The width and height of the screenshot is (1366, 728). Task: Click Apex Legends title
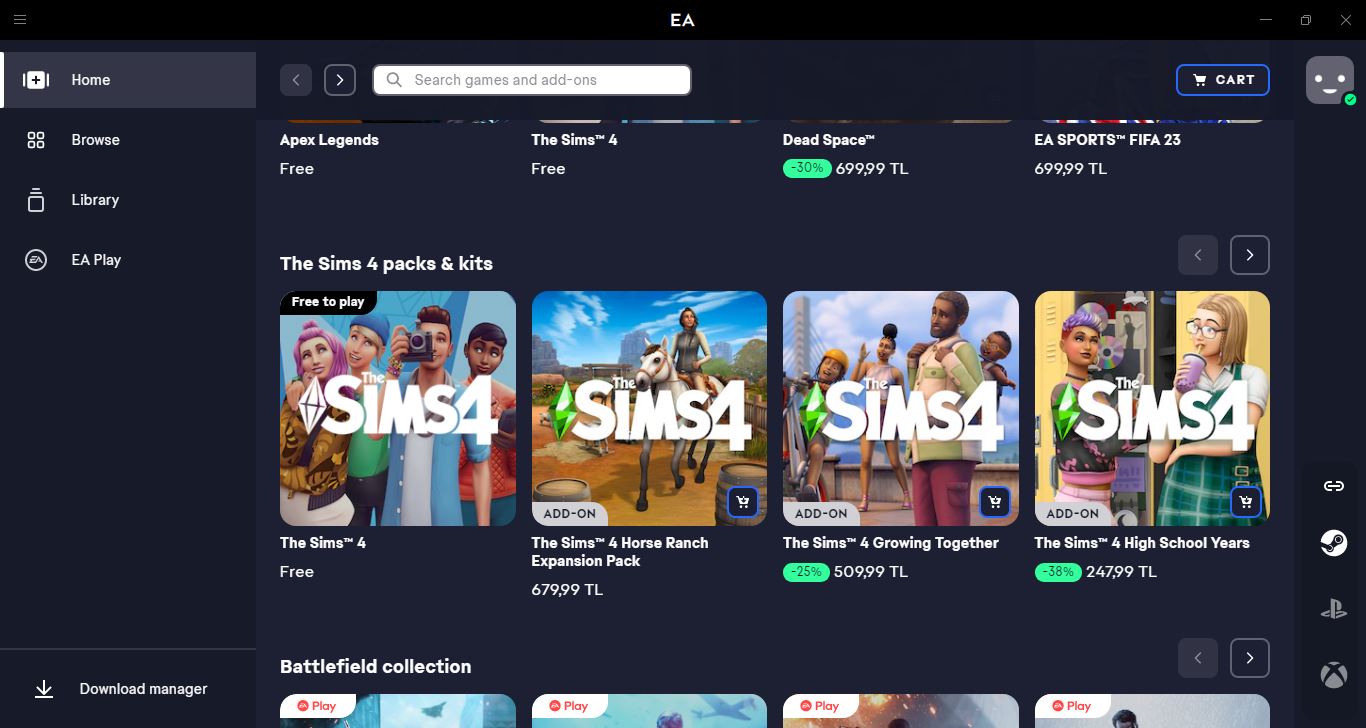click(x=329, y=140)
